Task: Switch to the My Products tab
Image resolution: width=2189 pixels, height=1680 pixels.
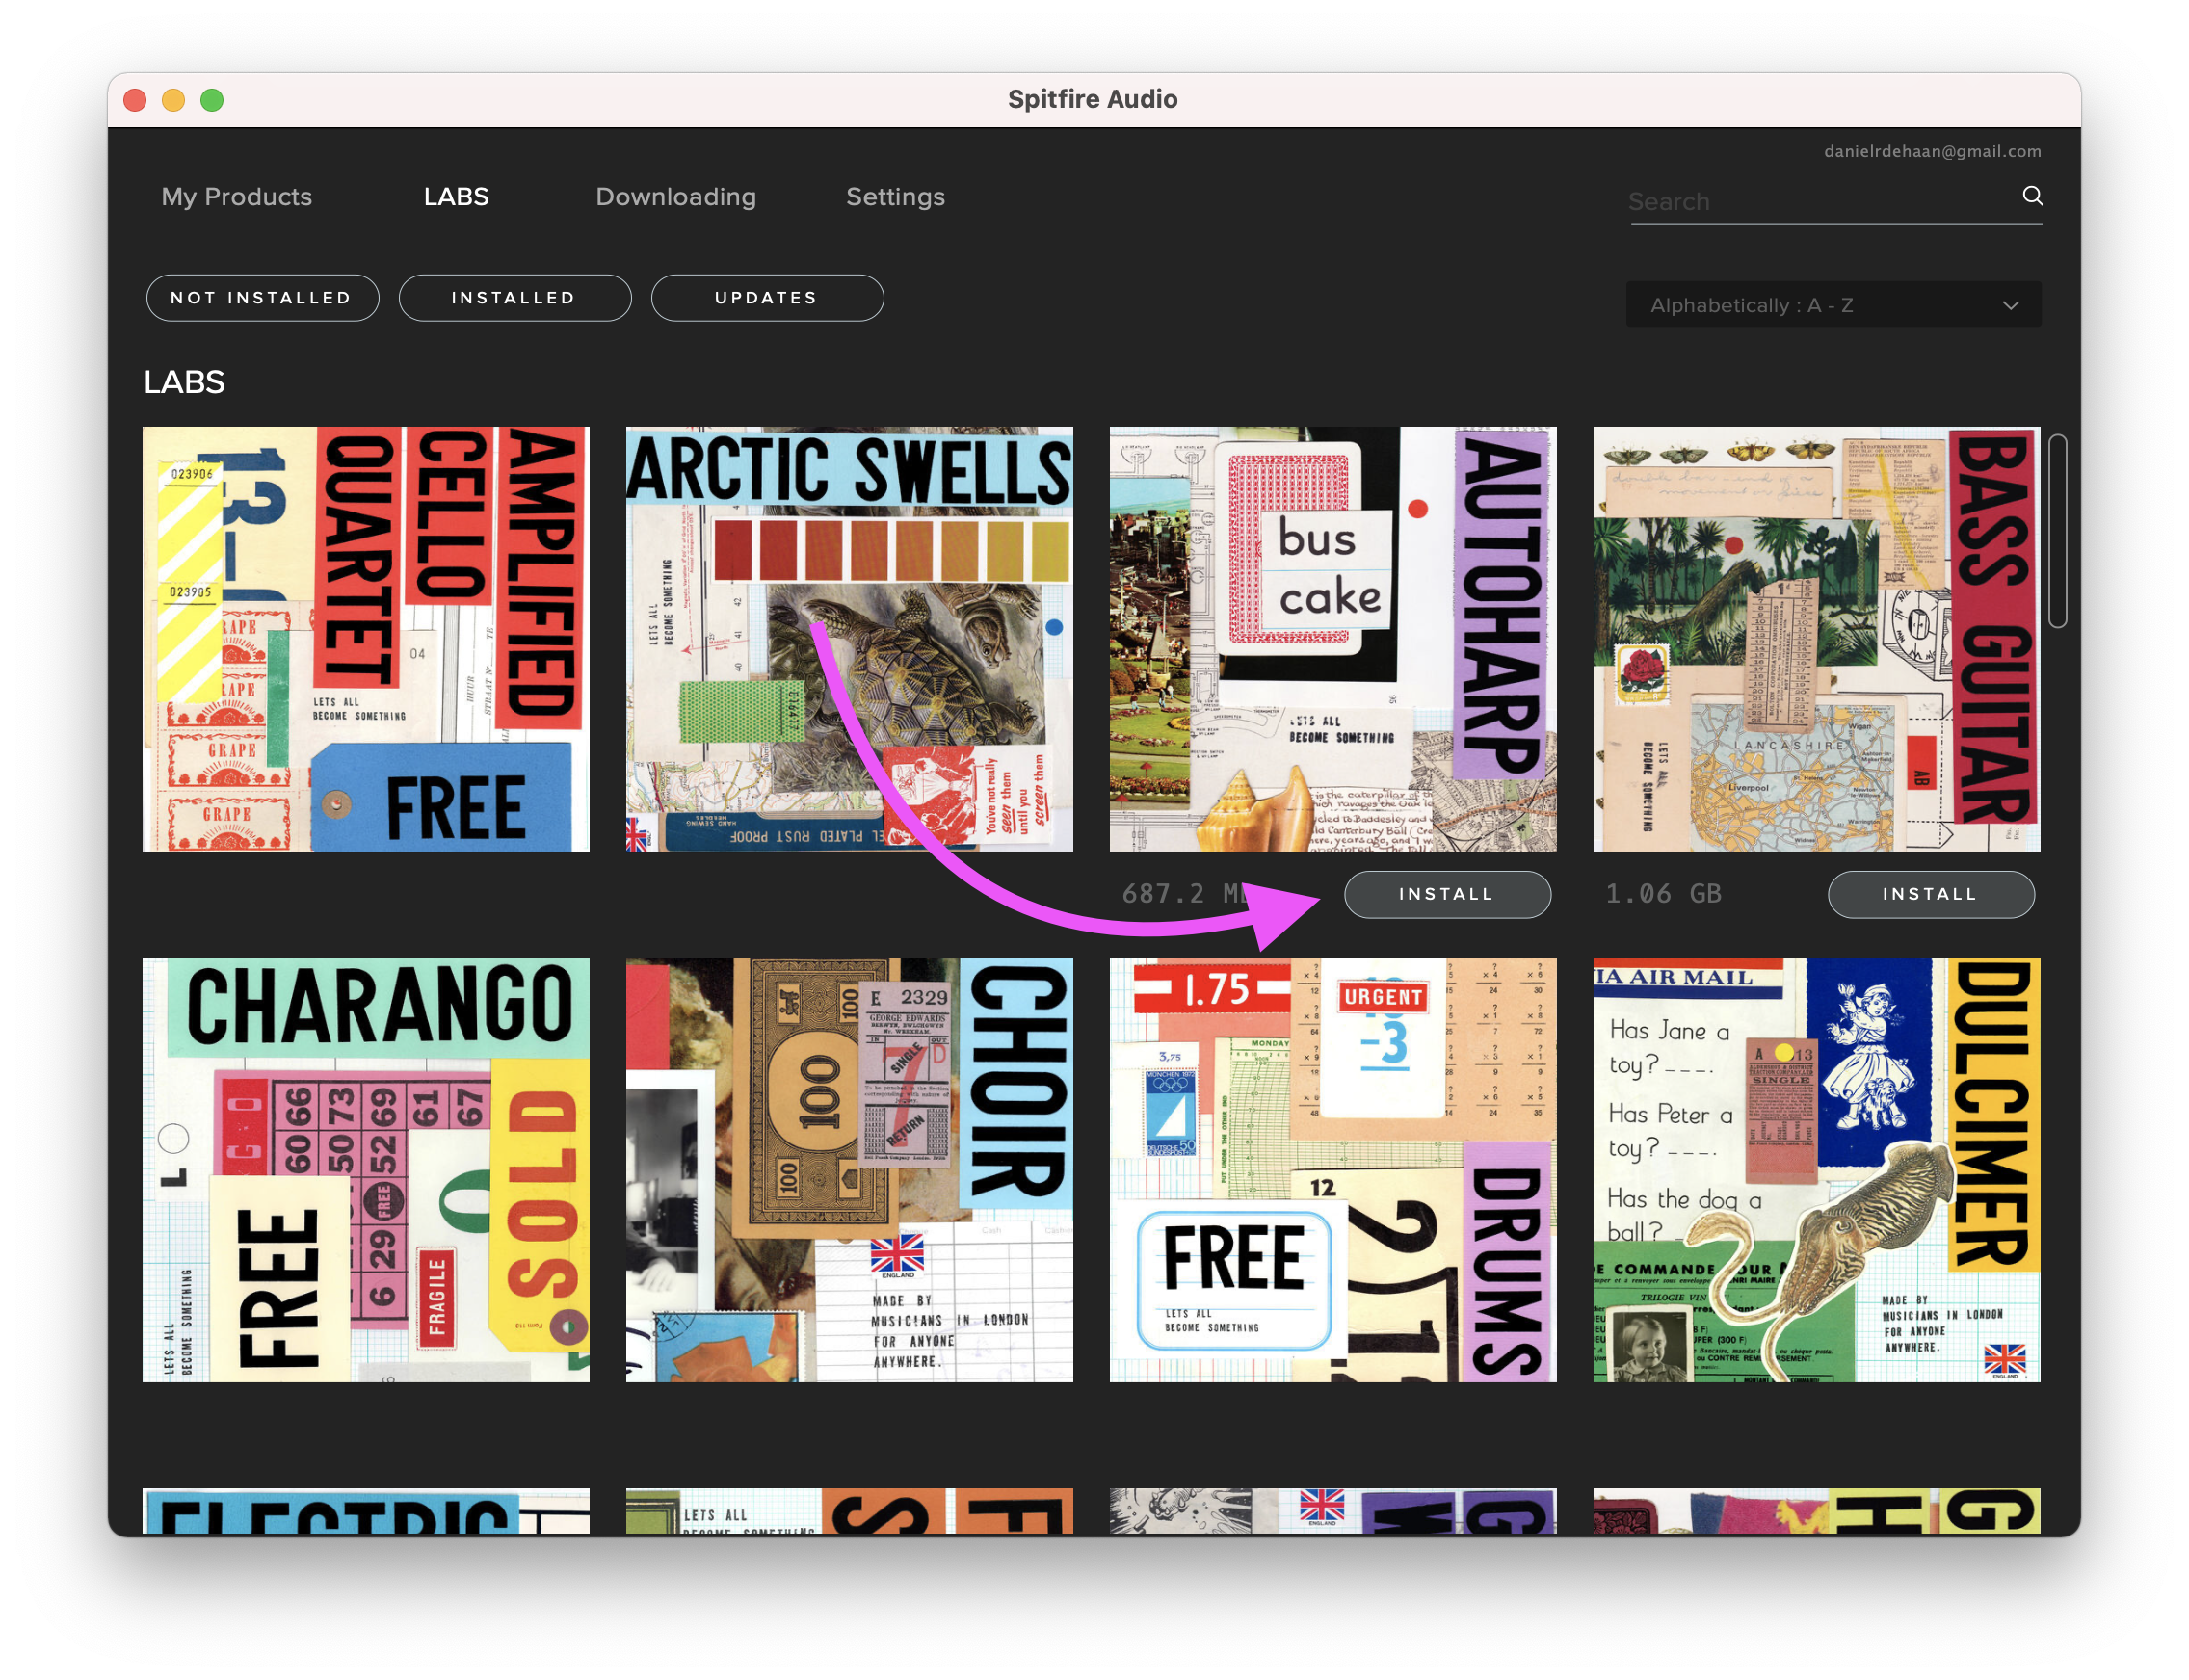Action: pyautogui.click(x=237, y=197)
